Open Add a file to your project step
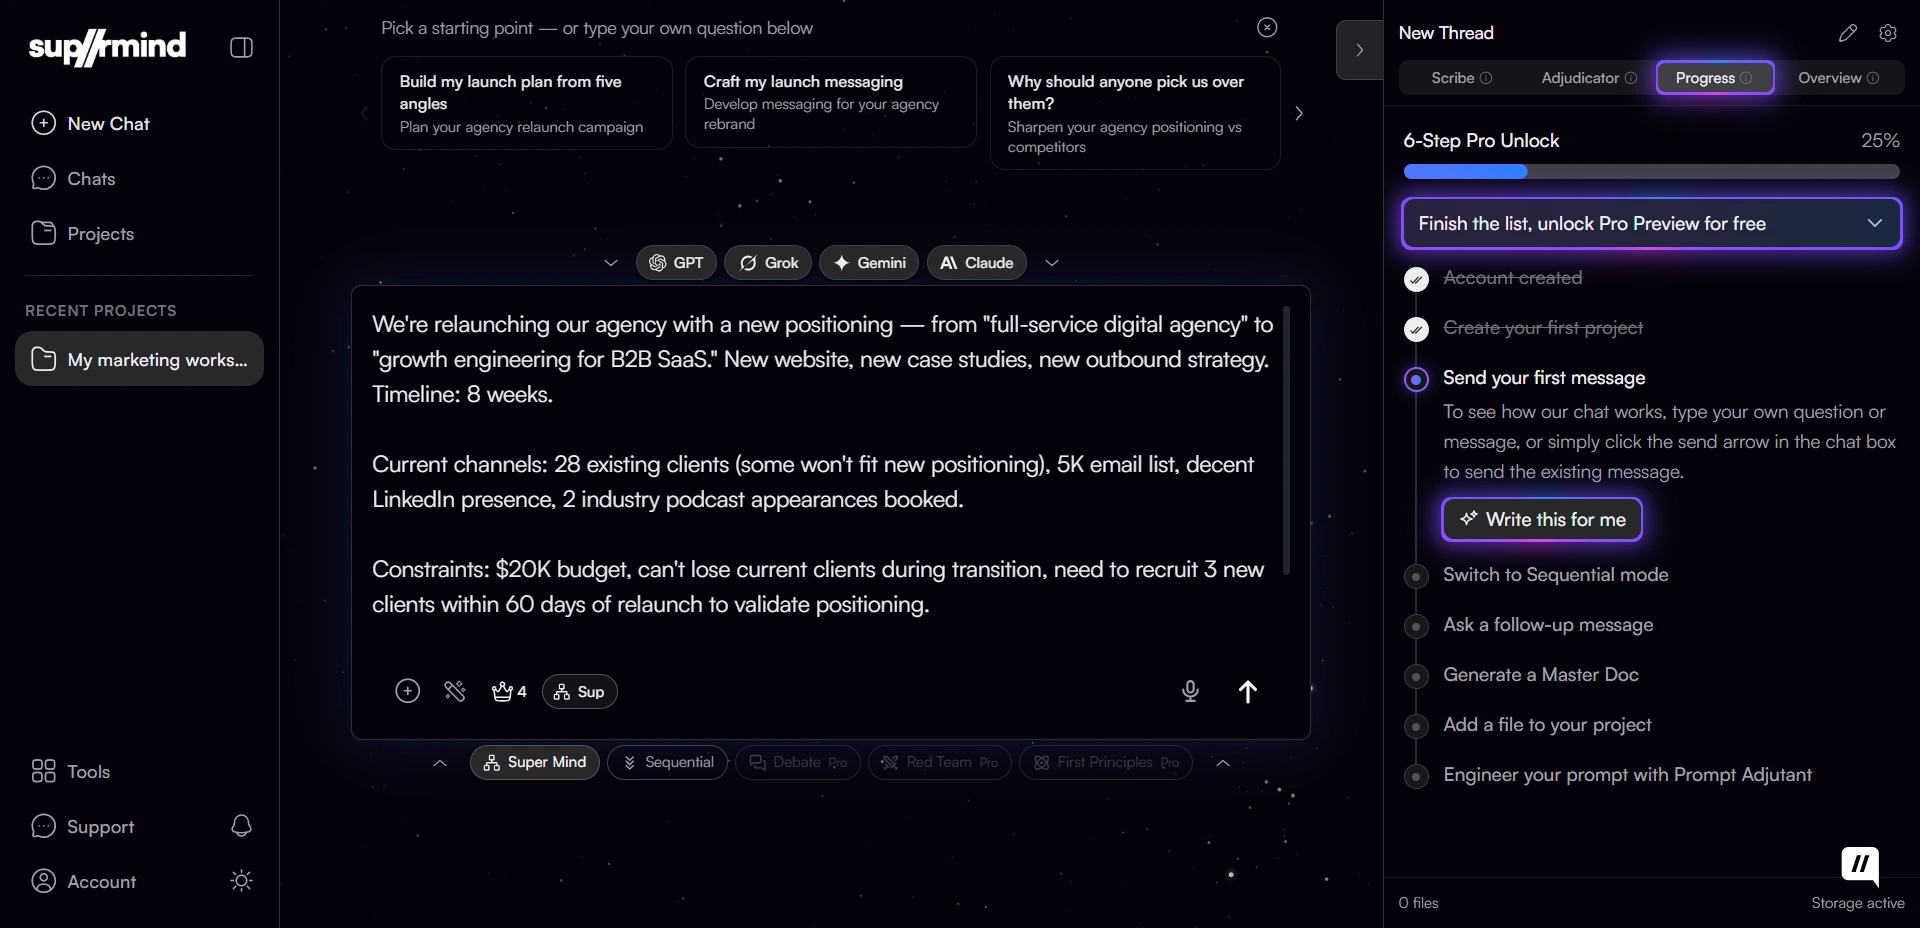1920x928 pixels. 1547,725
